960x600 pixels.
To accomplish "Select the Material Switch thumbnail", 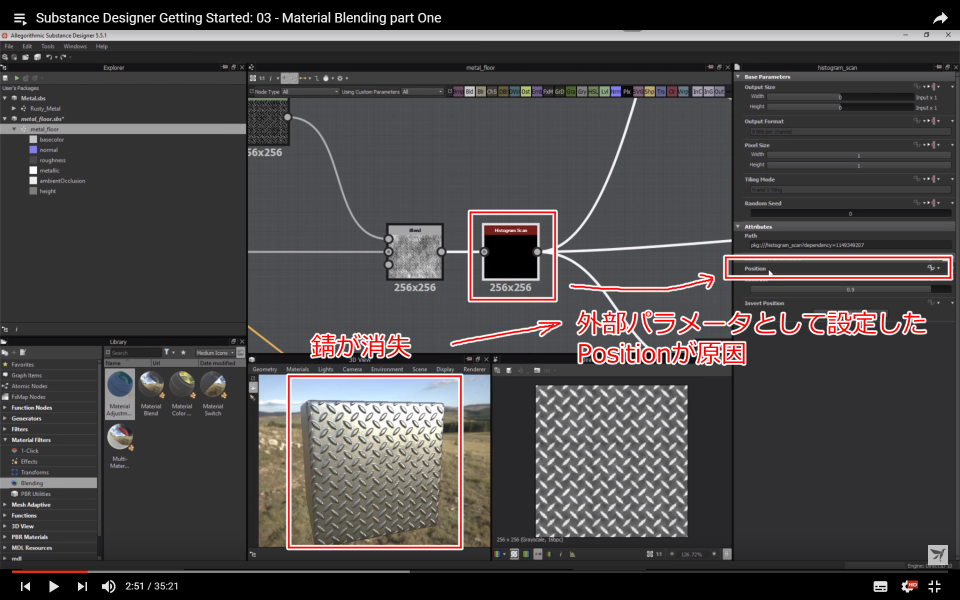I will tap(212, 394).
